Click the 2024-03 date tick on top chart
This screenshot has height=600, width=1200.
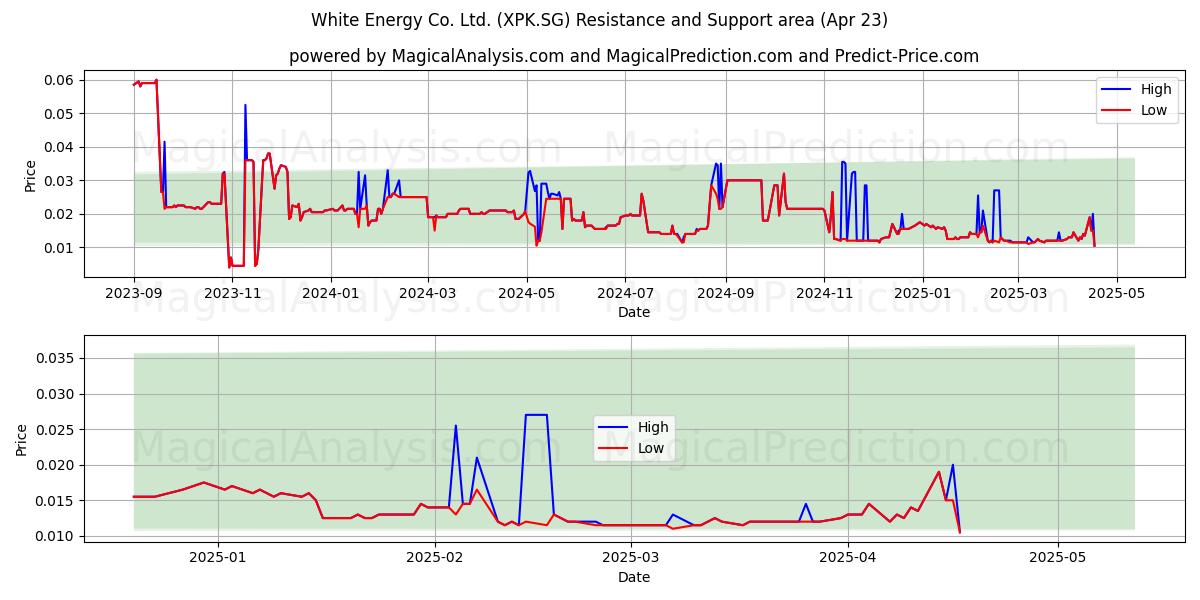tap(428, 292)
